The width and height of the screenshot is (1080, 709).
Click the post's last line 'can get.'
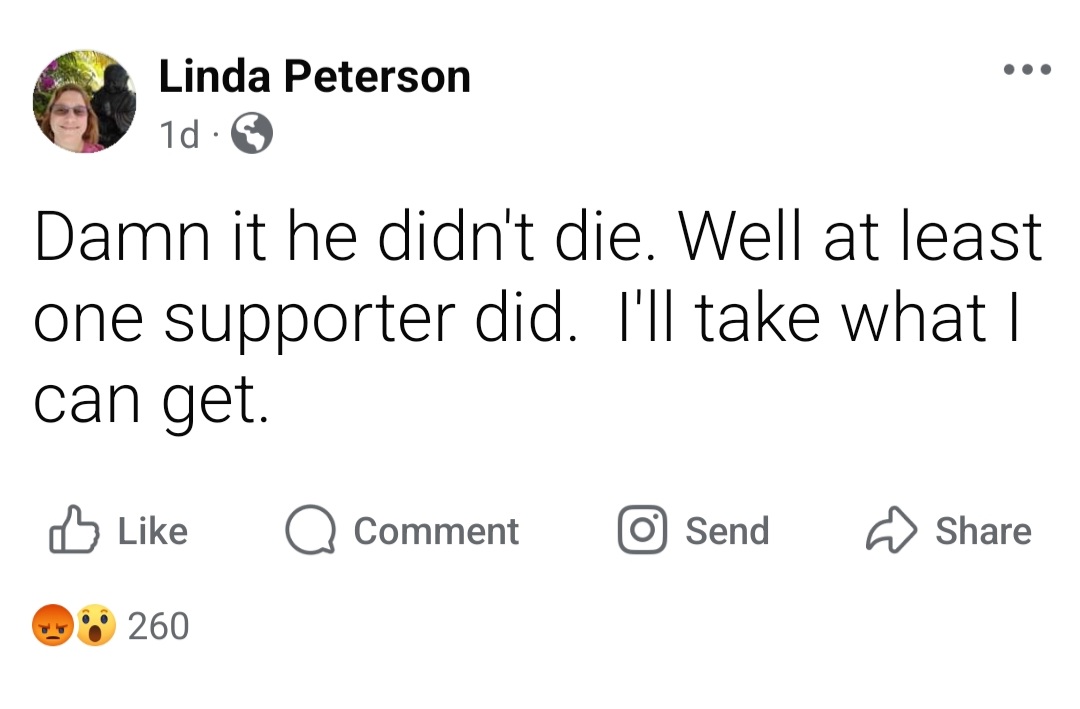(151, 402)
